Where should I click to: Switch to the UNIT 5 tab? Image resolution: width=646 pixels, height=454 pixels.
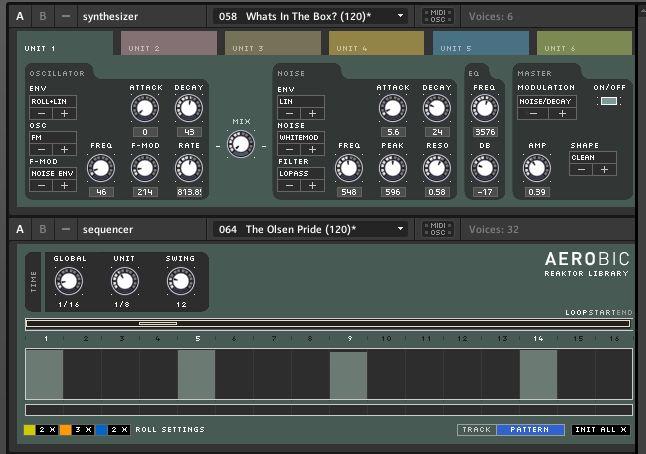[481, 44]
